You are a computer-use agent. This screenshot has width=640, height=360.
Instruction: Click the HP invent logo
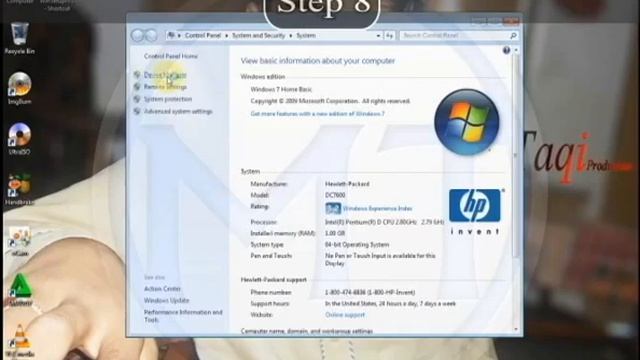475,211
